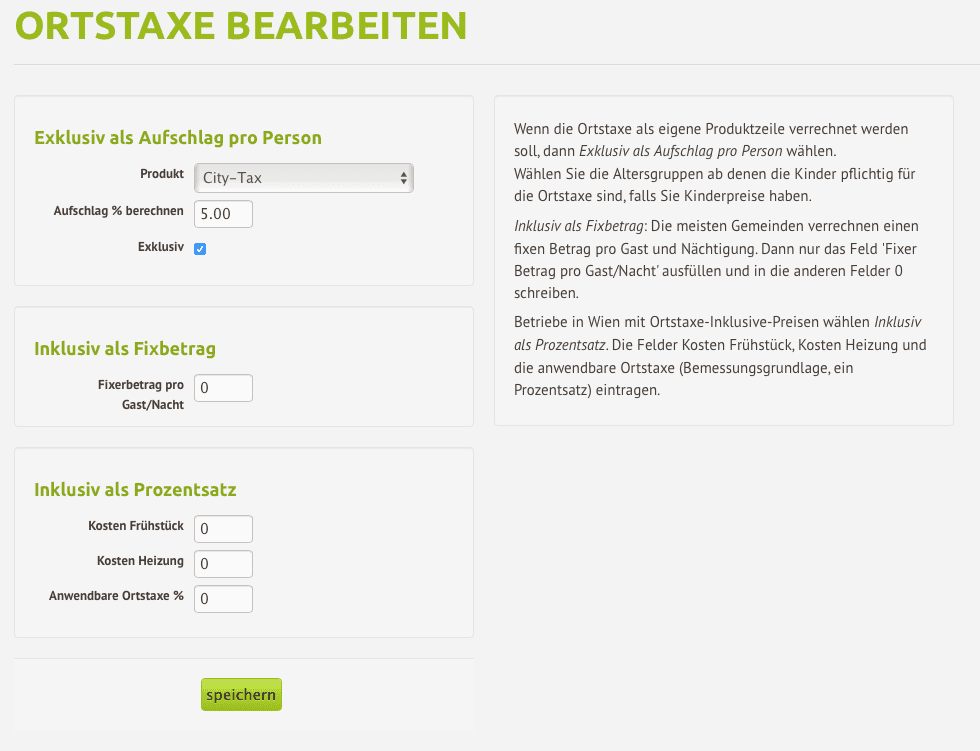The width and height of the screenshot is (980, 751).
Task: Click the Aufschlag % berechnen label
Action: [118, 211]
